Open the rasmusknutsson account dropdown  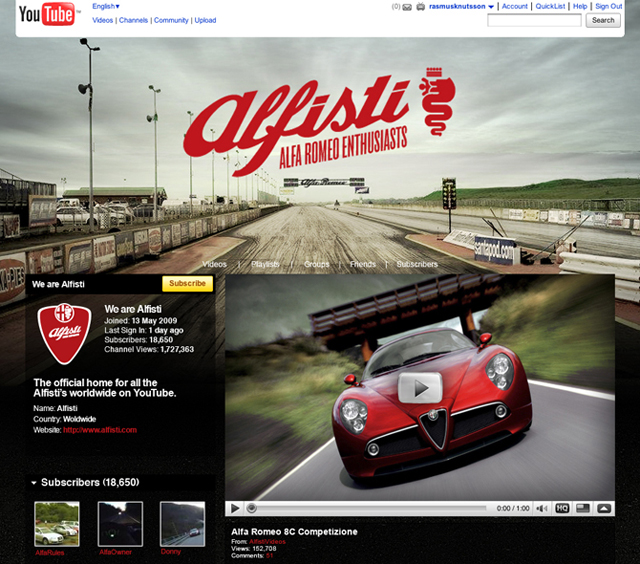point(461,7)
